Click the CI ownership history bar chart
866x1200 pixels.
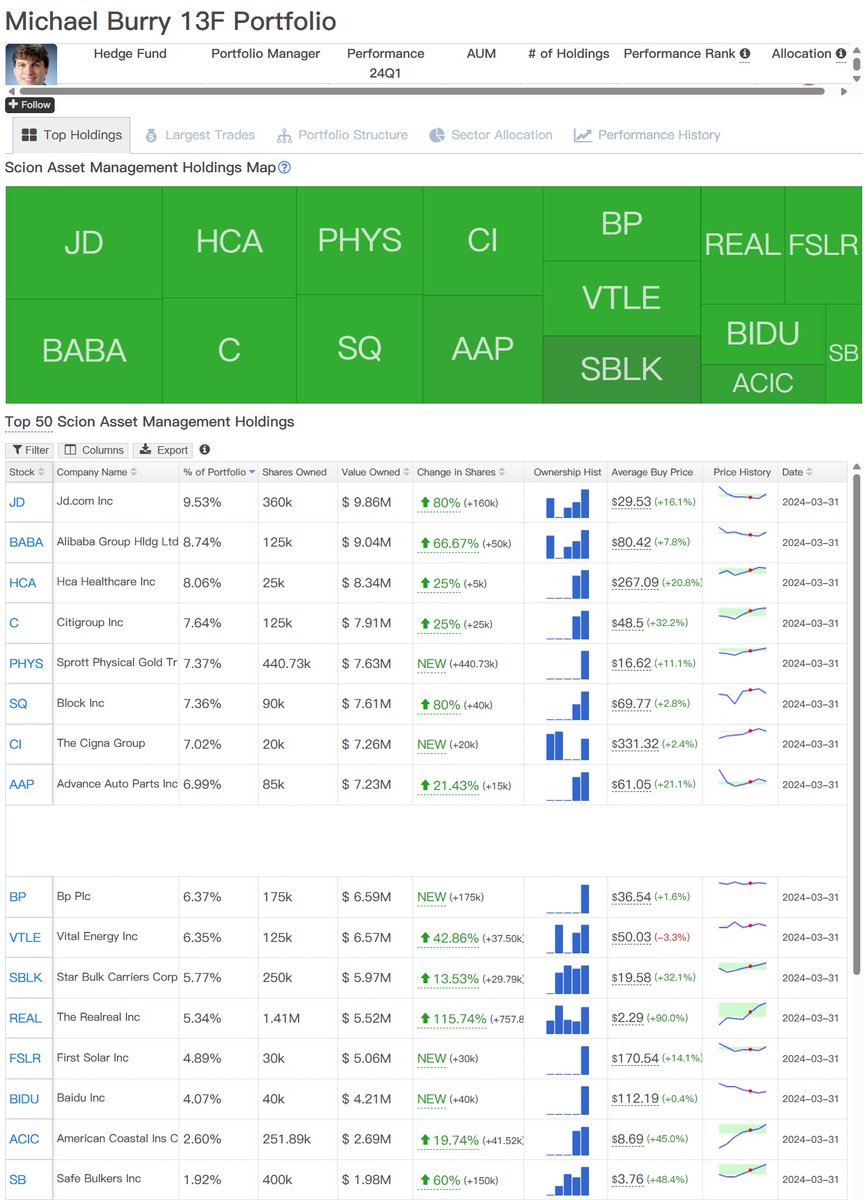tap(567, 744)
